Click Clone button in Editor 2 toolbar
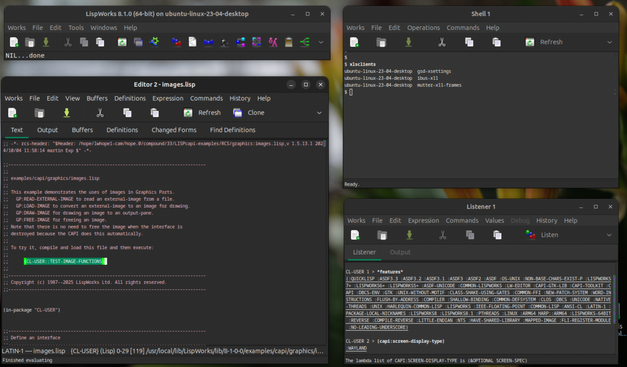The width and height of the screenshot is (627, 367). (x=249, y=113)
